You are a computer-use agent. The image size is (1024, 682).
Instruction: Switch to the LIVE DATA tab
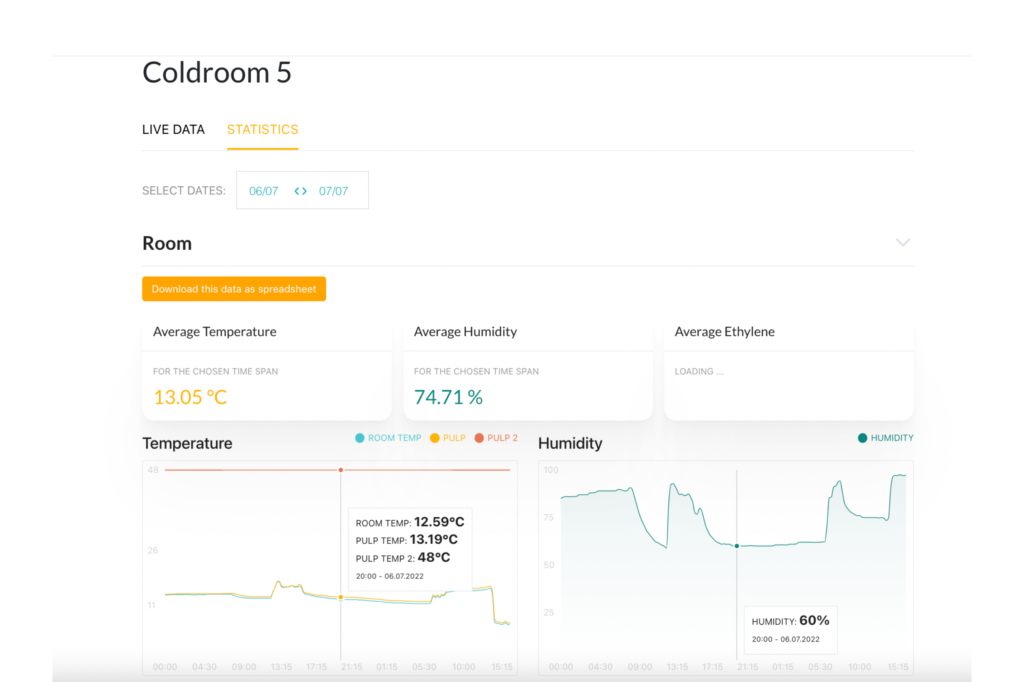coord(173,129)
